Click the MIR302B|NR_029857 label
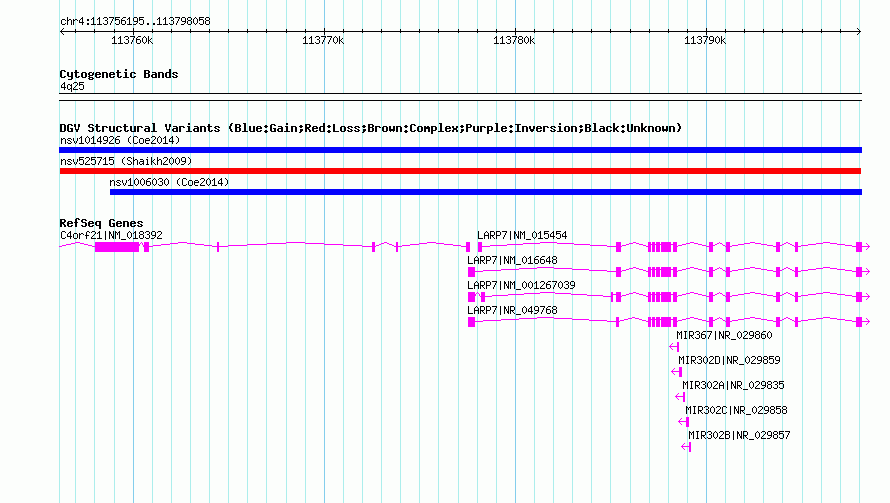The height and width of the screenshot is (503, 890). [x=739, y=435]
